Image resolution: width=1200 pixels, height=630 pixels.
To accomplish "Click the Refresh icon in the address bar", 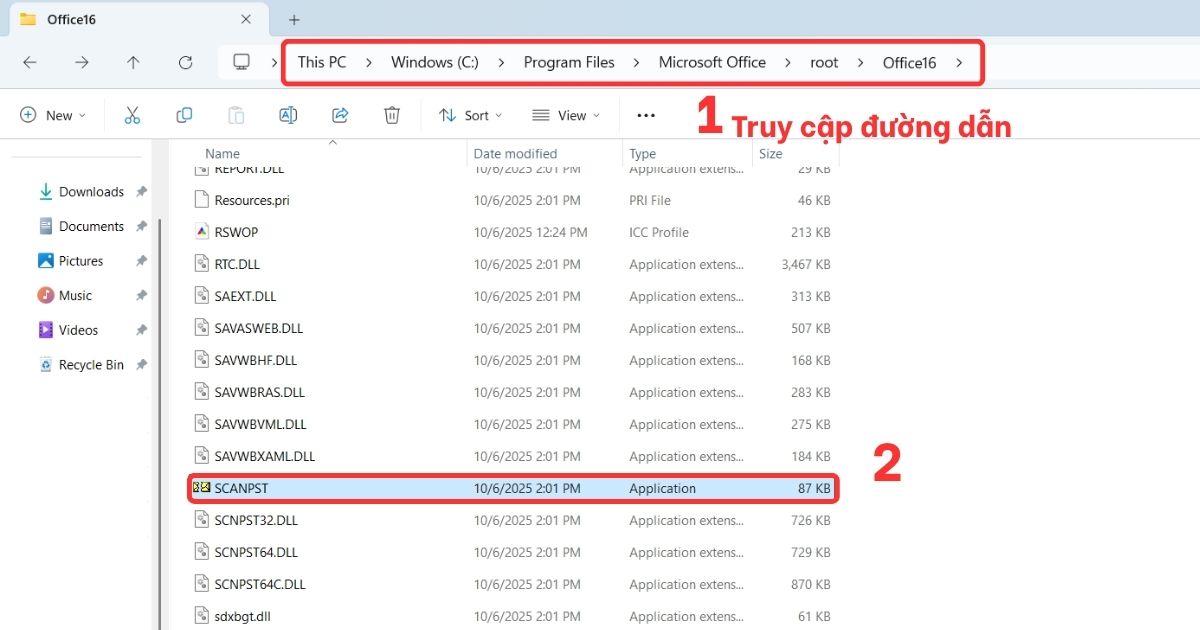I will (x=185, y=62).
